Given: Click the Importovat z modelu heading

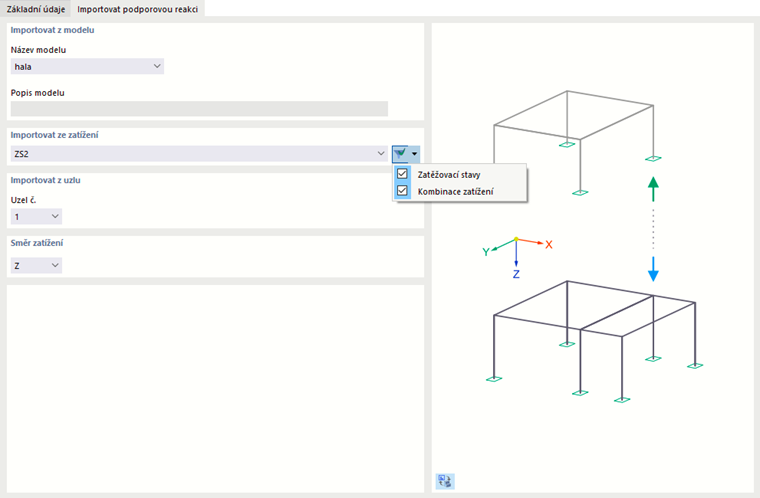Looking at the screenshot, I should (x=52, y=30).
